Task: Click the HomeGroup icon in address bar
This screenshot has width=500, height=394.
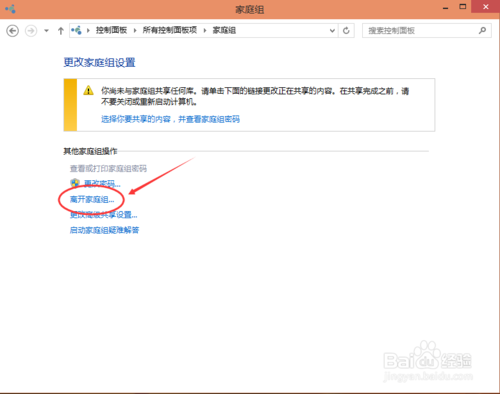Action: pos(76,30)
